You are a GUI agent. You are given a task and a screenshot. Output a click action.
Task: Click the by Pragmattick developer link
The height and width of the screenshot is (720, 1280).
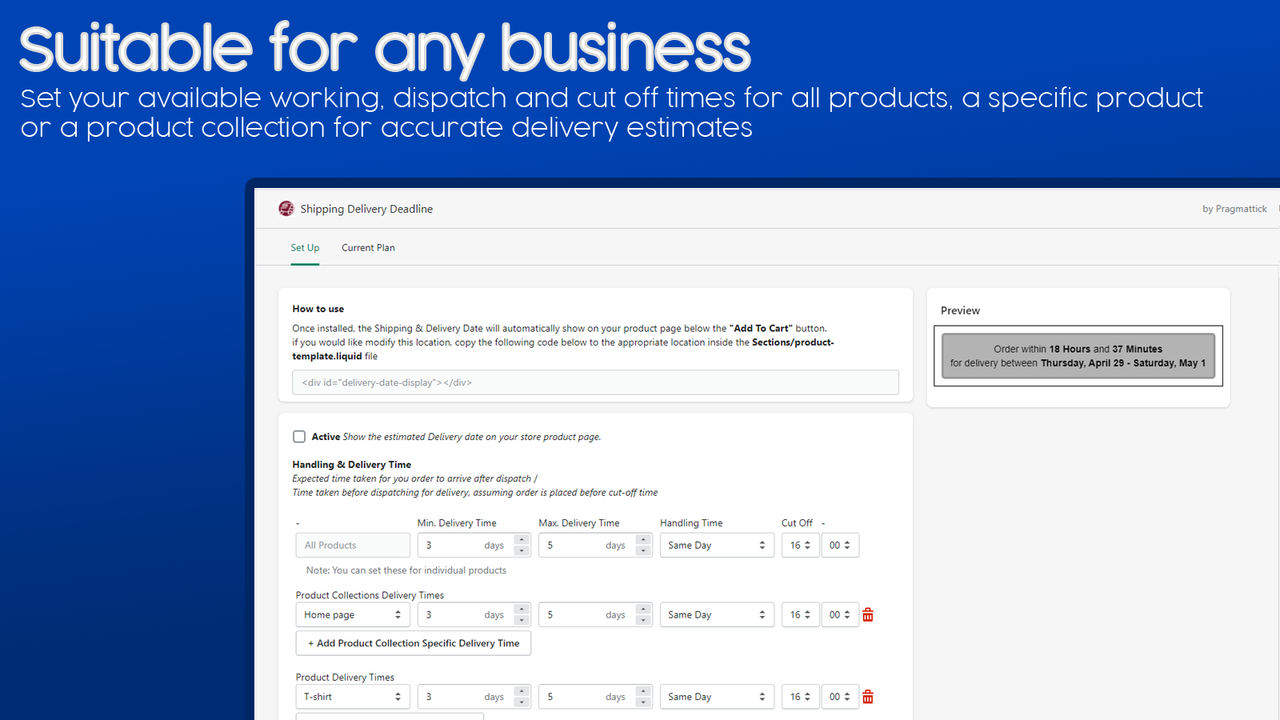1234,208
